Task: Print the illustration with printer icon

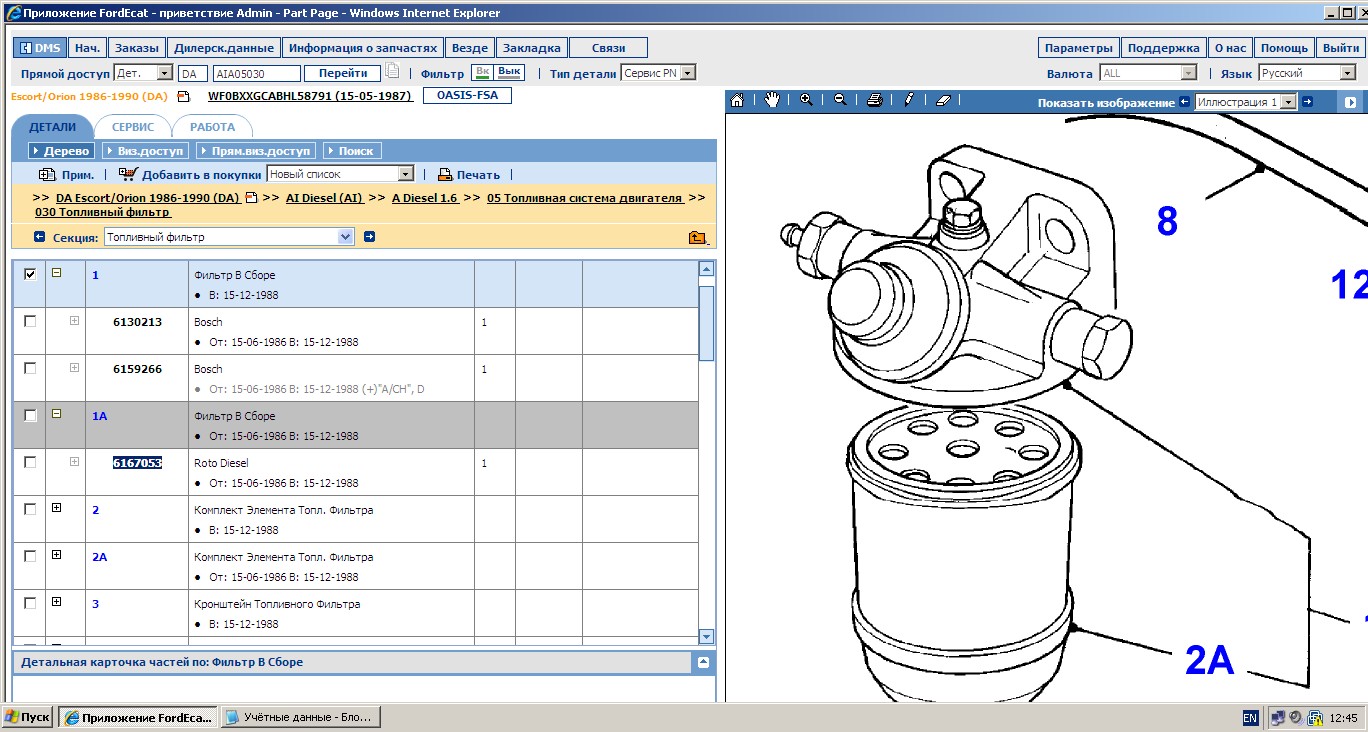Action: 875,100
